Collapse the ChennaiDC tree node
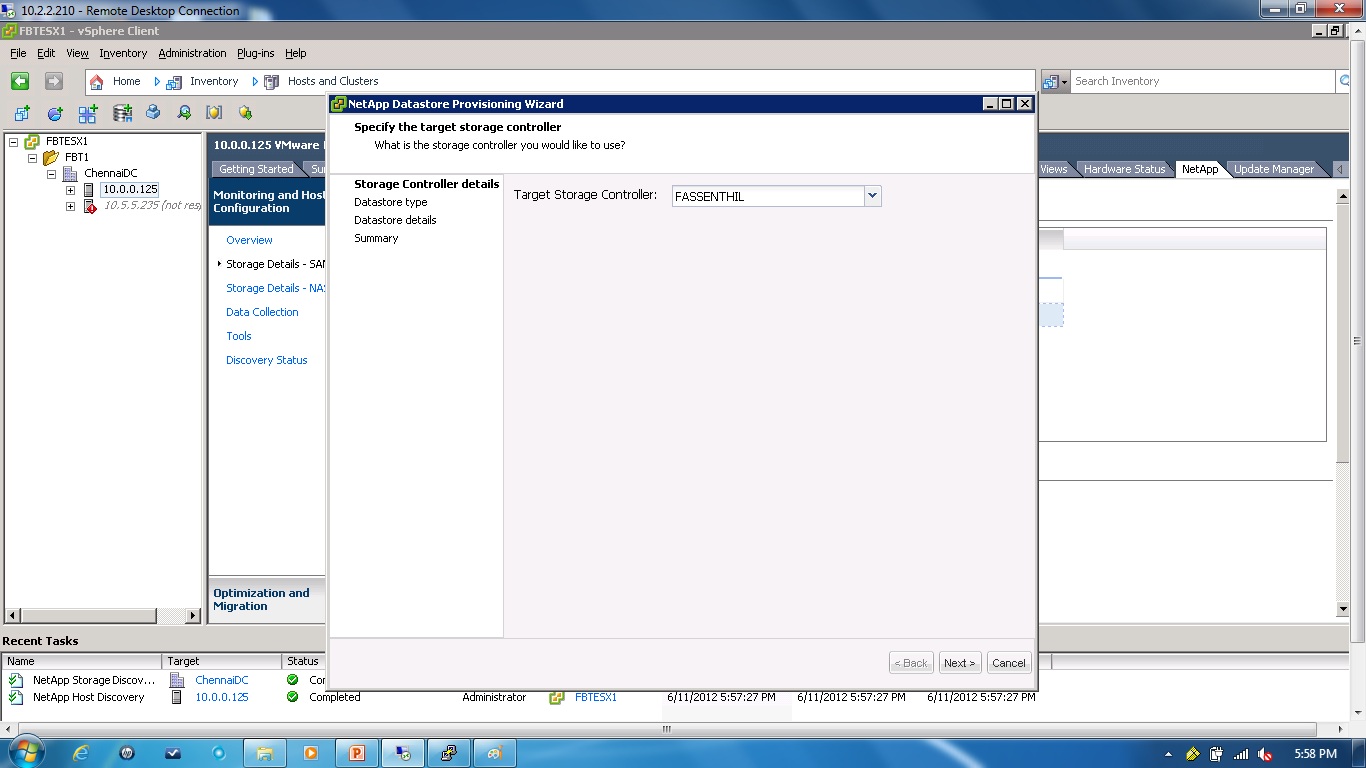This screenshot has height=768, width=1366. point(51,173)
